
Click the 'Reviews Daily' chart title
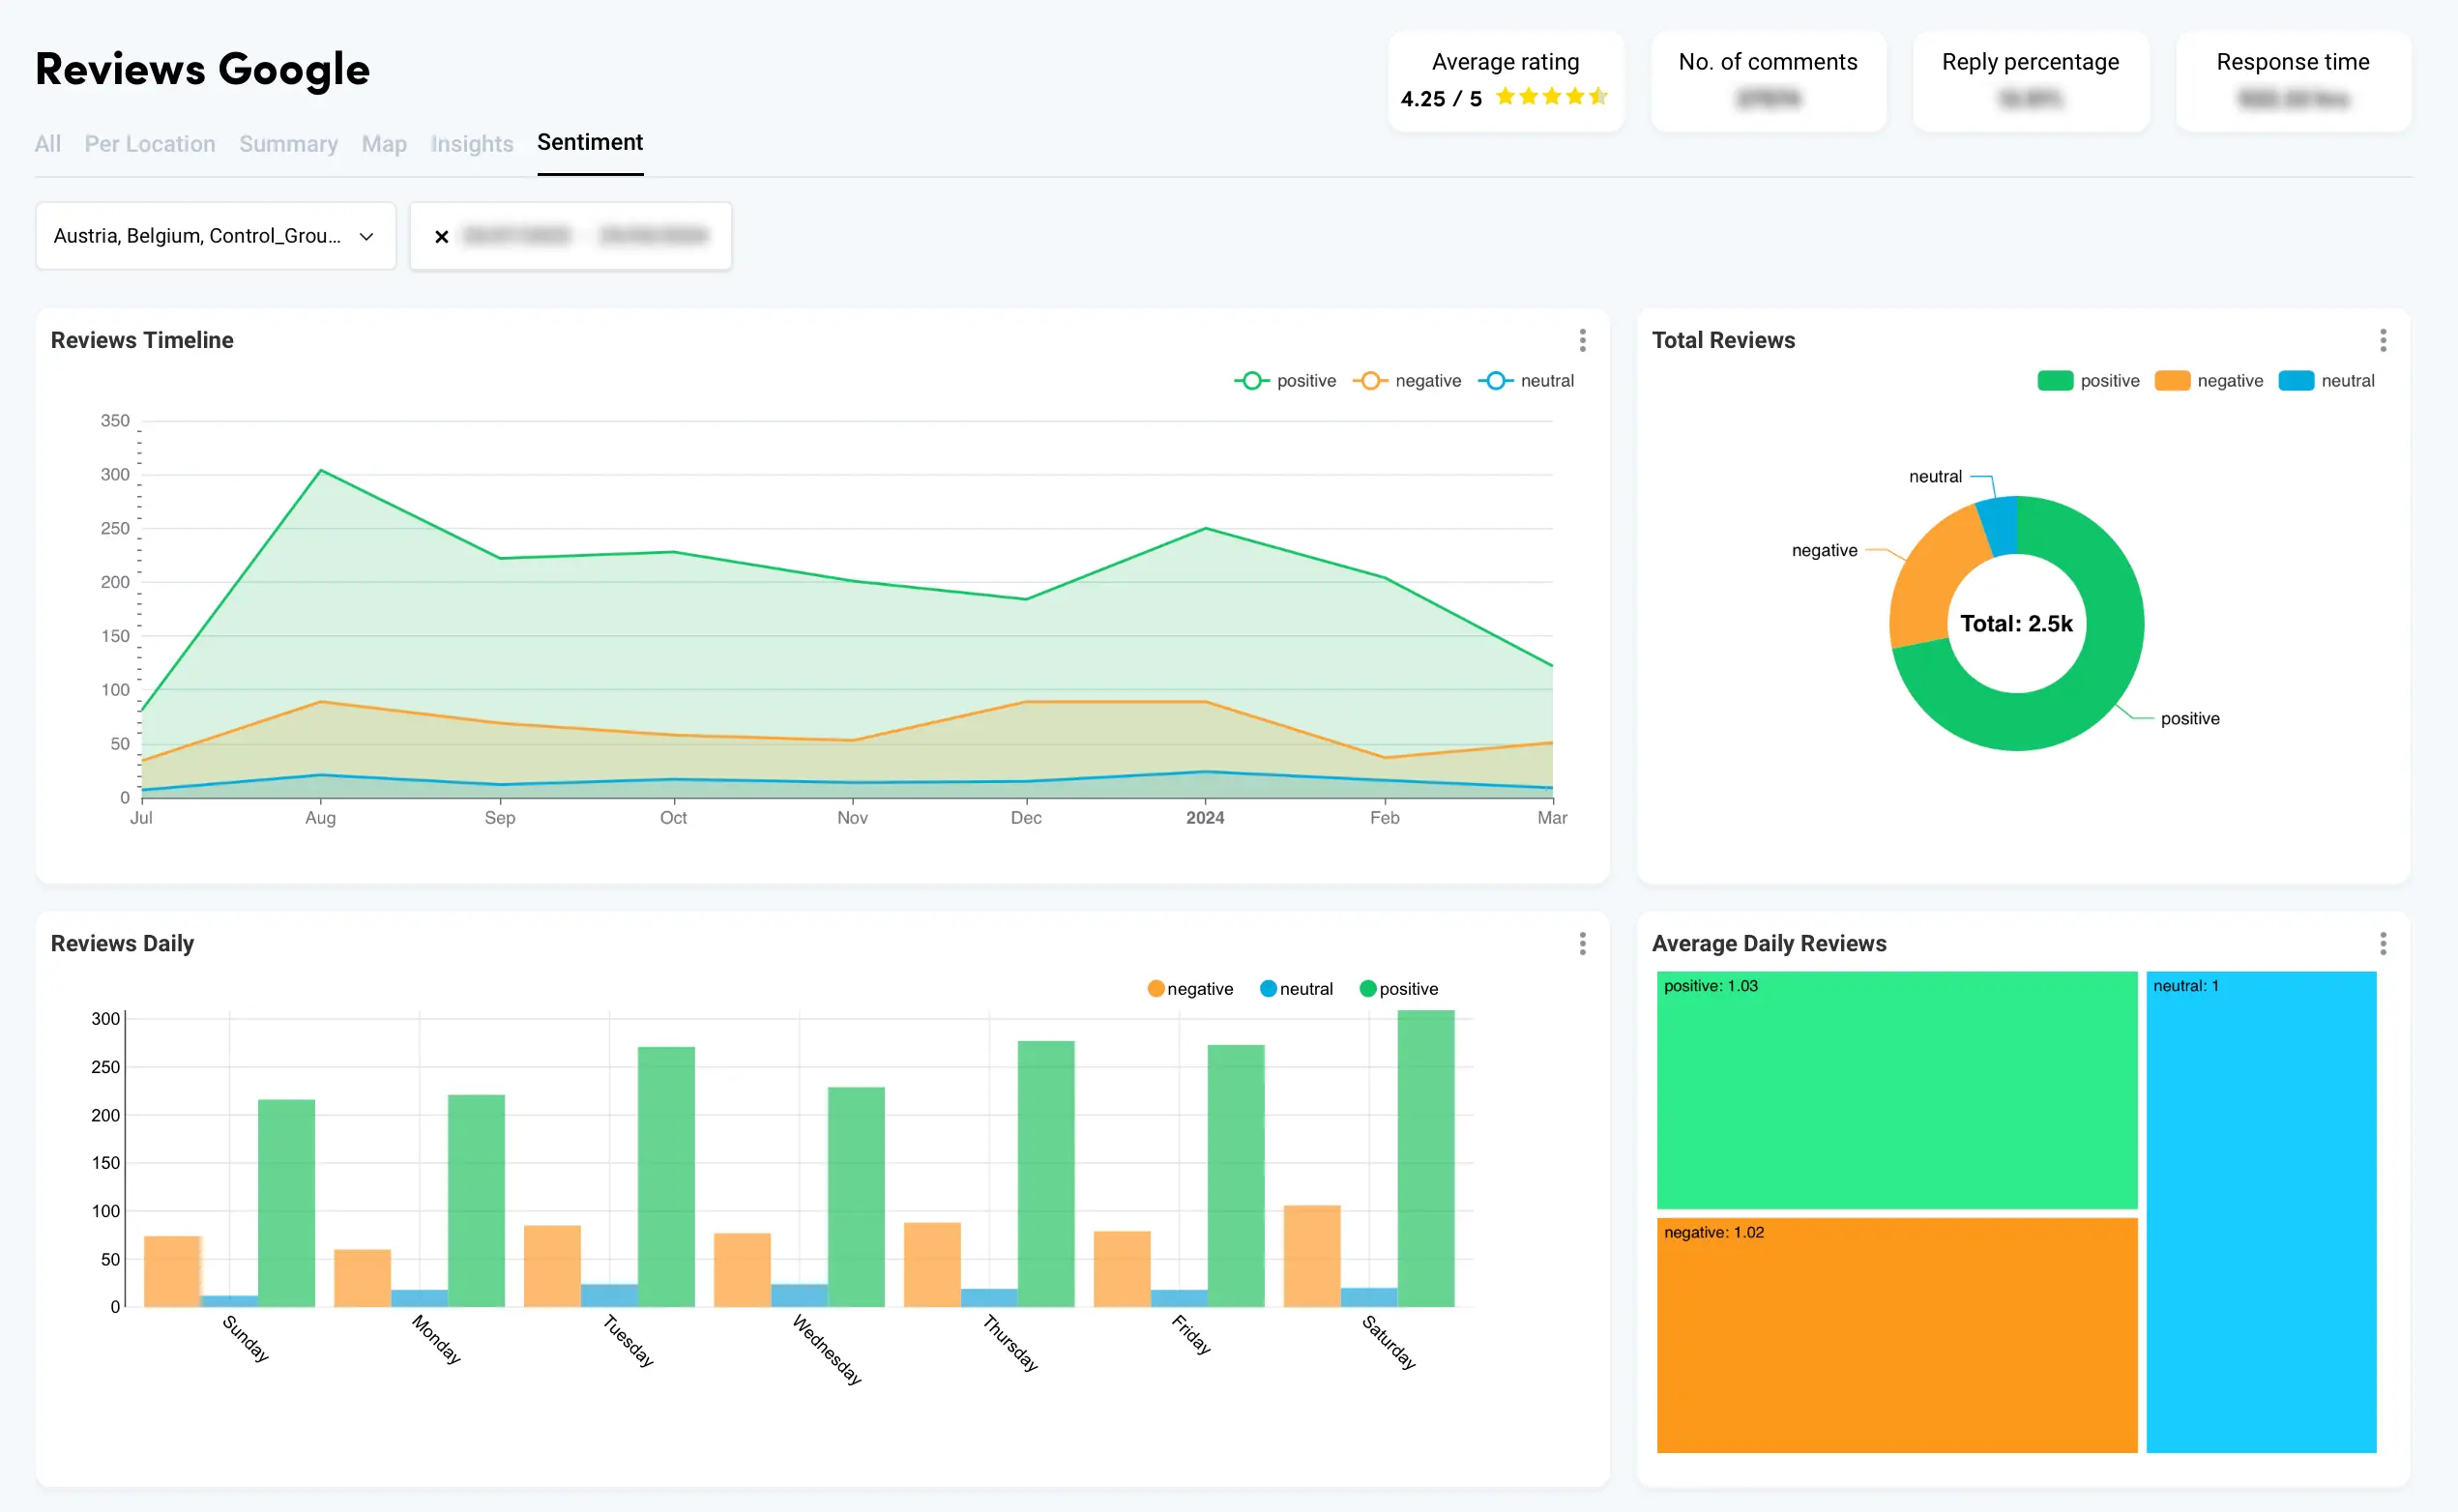point(122,943)
